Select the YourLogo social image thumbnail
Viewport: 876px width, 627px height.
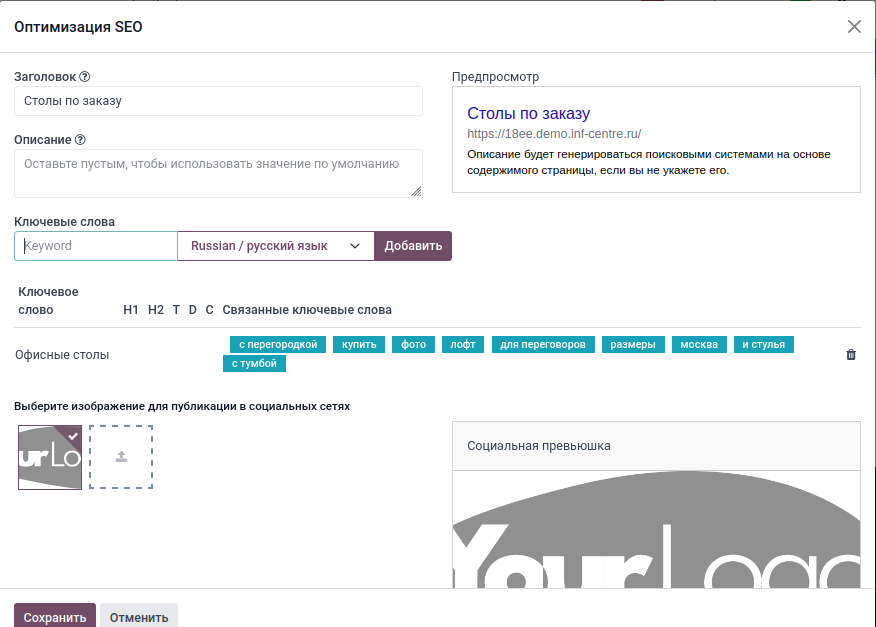50,457
